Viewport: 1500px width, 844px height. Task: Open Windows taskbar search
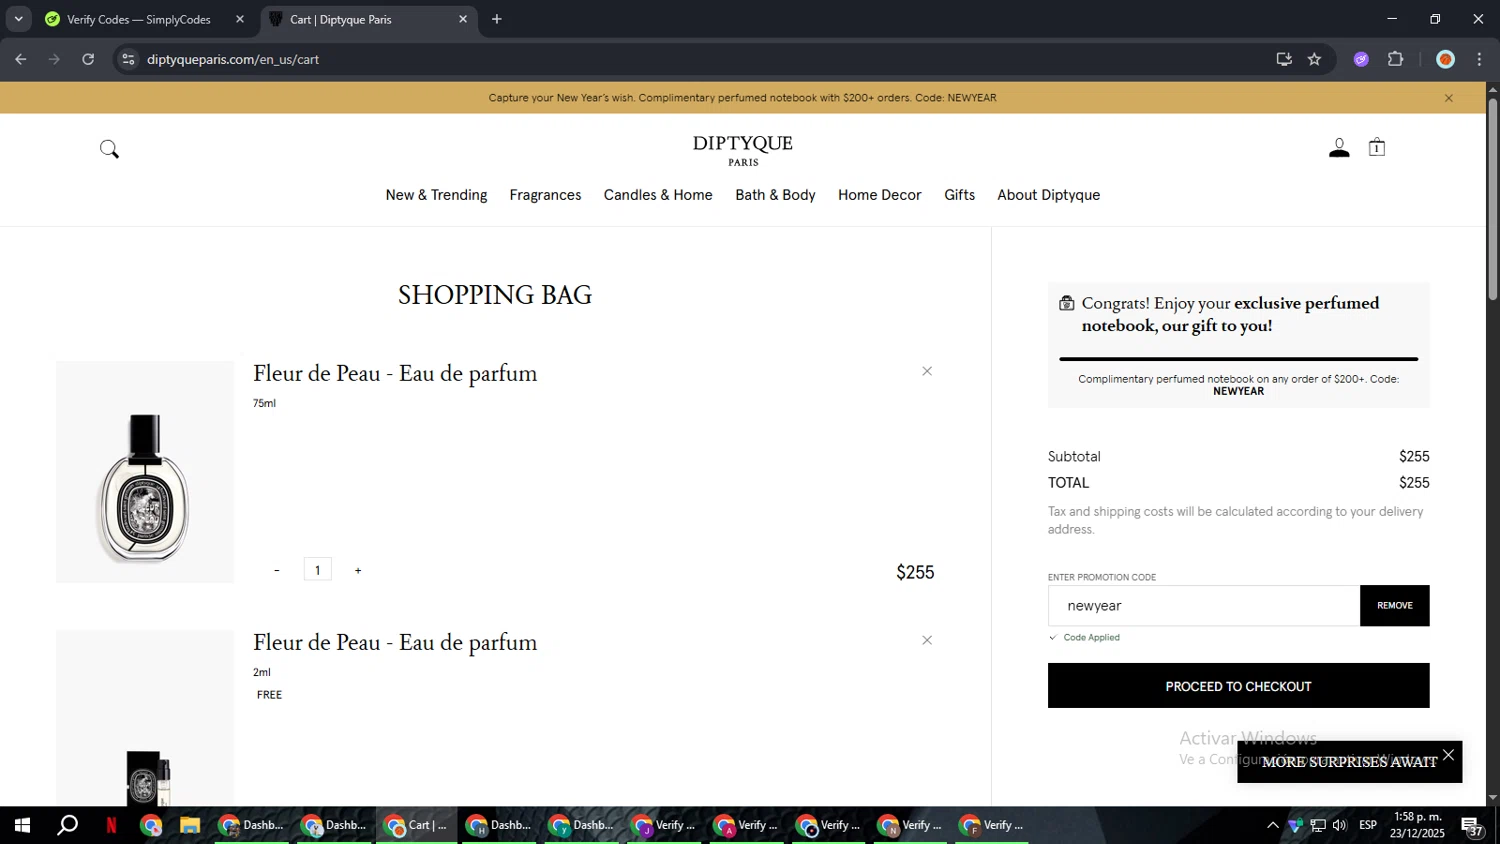tap(67, 825)
